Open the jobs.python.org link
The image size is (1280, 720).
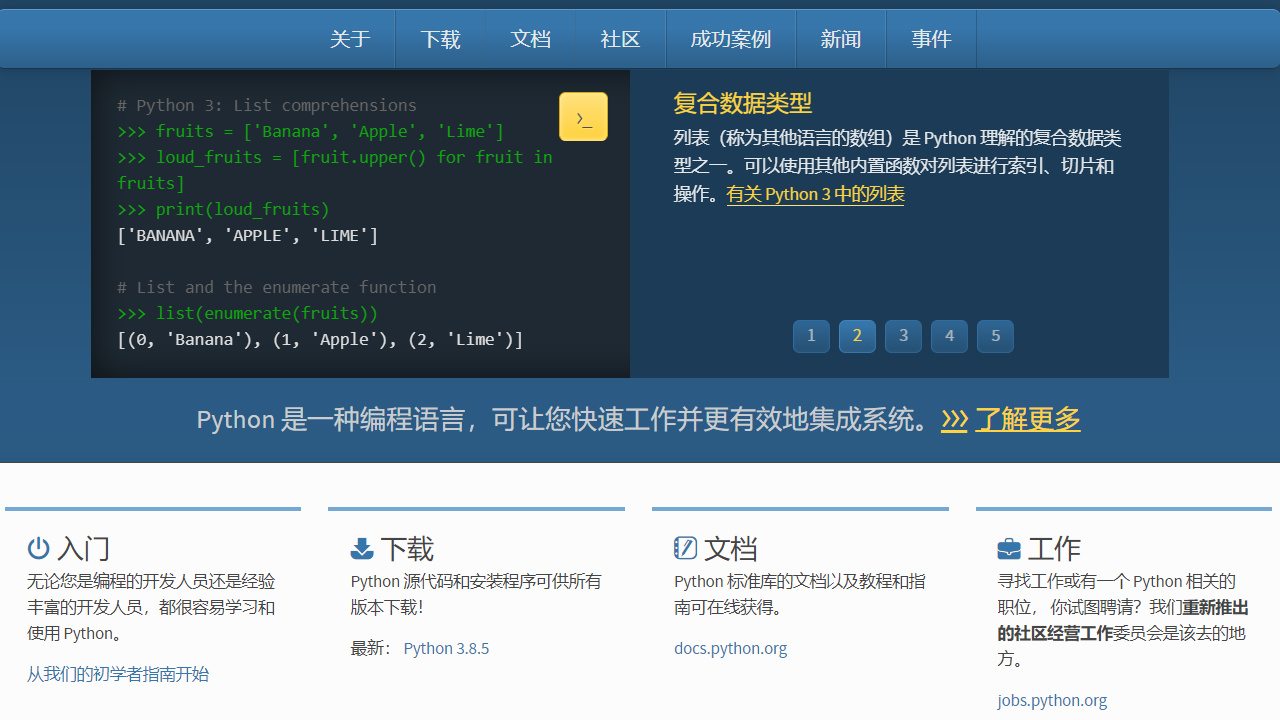(x=1052, y=700)
